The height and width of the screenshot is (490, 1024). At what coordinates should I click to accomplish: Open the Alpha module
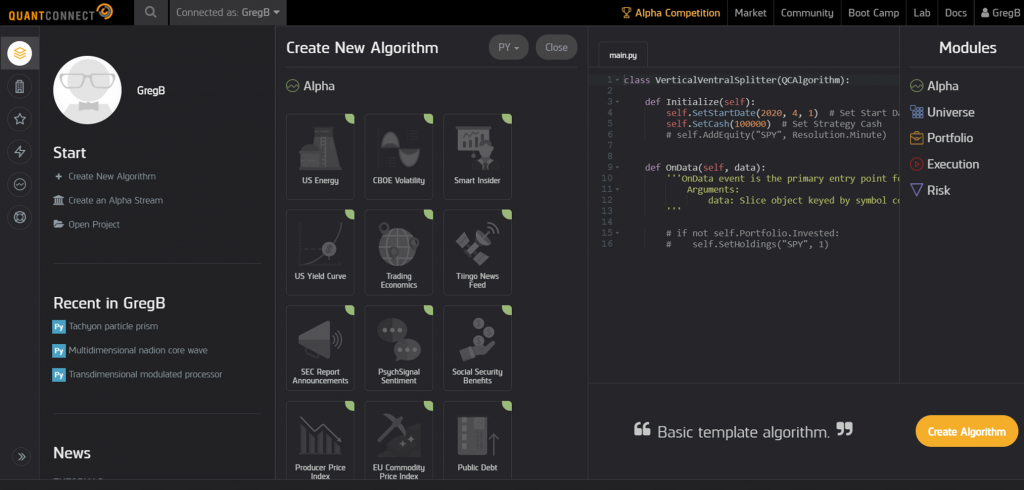(x=935, y=86)
